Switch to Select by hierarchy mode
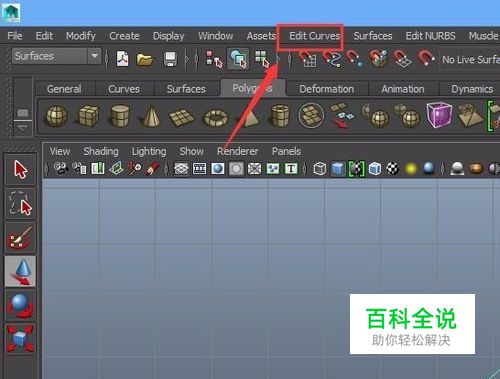Viewport: 500px width, 379px height. (x=213, y=59)
